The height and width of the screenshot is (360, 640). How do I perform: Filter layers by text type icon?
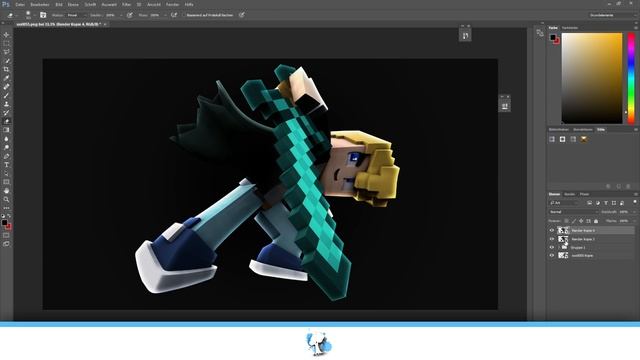coord(606,203)
